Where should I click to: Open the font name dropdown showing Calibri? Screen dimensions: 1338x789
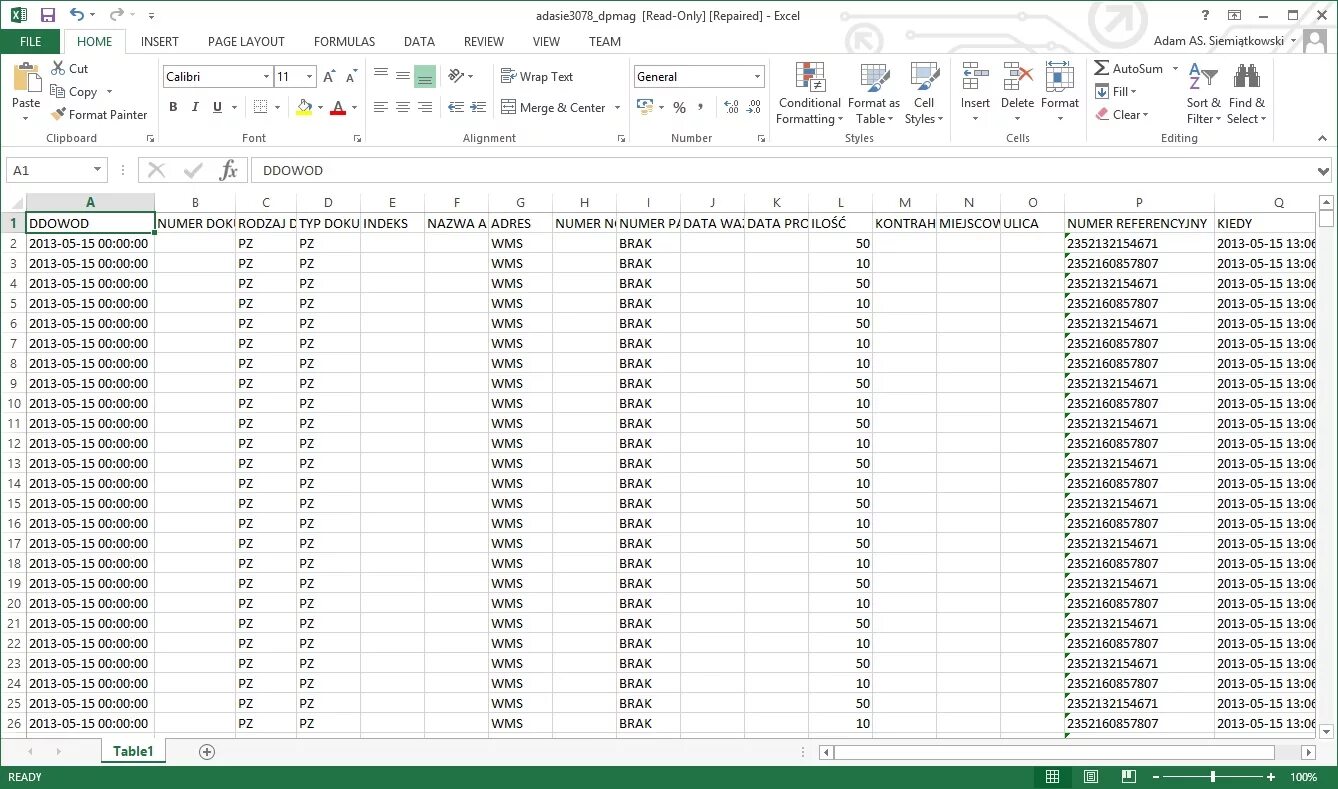click(x=267, y=77)
